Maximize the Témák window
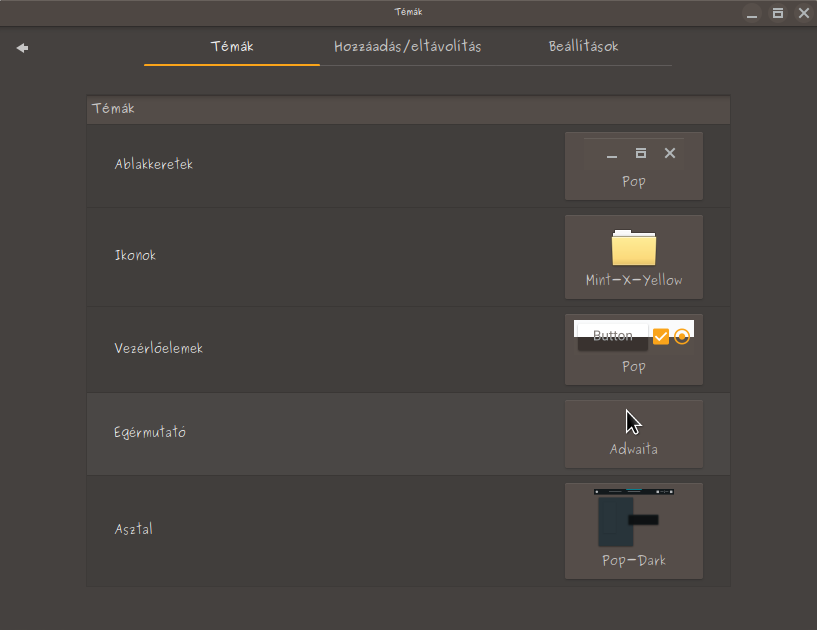Image resolution: width=817 pixels, height=630 pixels. pos(777,13)
